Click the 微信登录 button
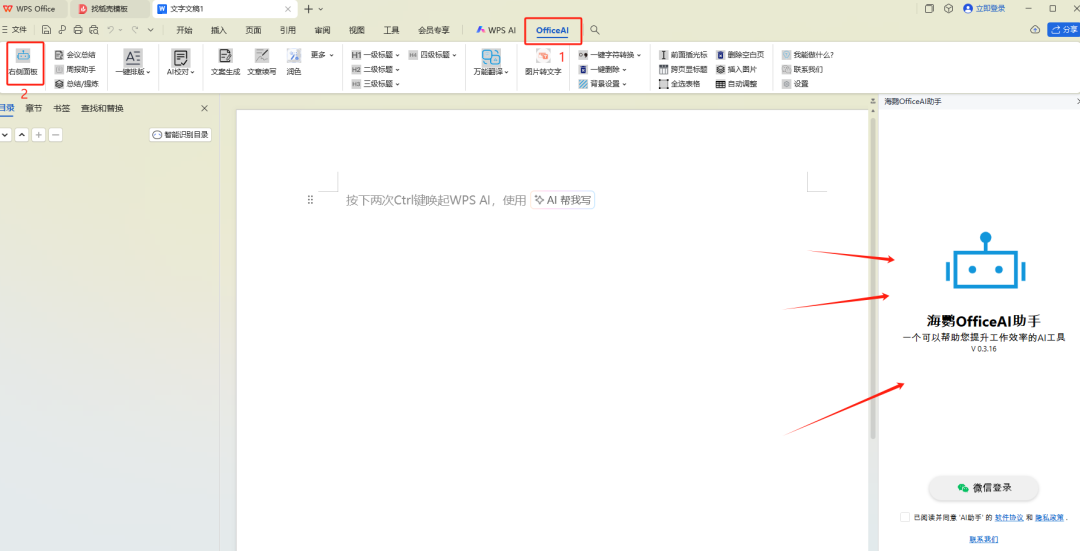The height and width of the screenshot is (551, 1080). pyautogui.click(x=984, y=488)
